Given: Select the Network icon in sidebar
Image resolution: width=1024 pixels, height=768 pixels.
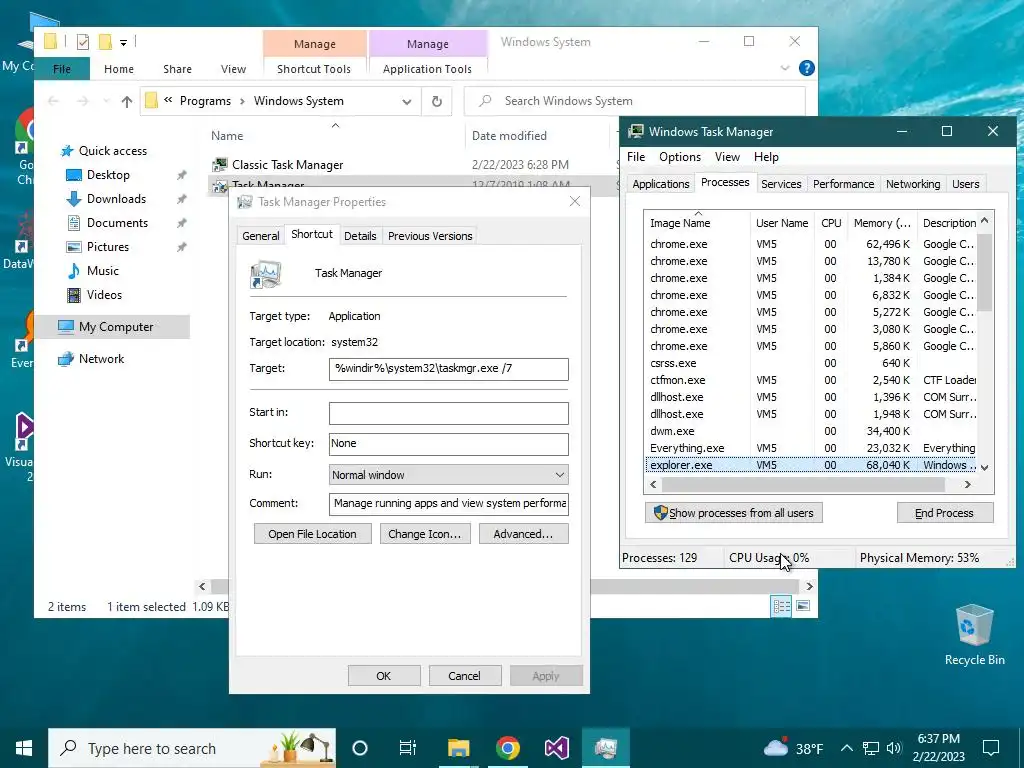Looking at the screenshot, I should 65,359.
